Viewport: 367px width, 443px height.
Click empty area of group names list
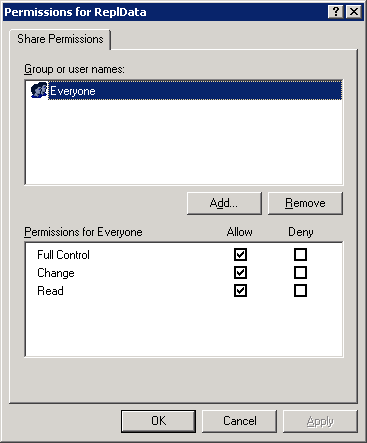point(183,142)
